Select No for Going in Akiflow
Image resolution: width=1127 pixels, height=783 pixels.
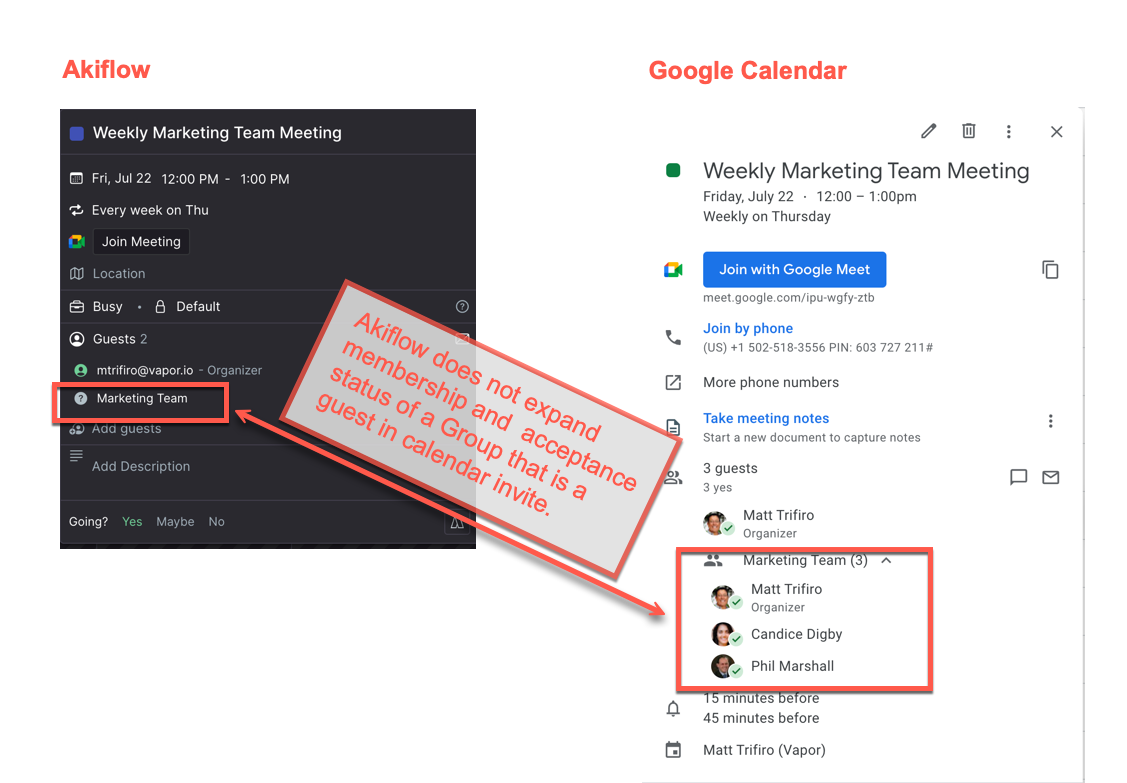click(216, 521)
